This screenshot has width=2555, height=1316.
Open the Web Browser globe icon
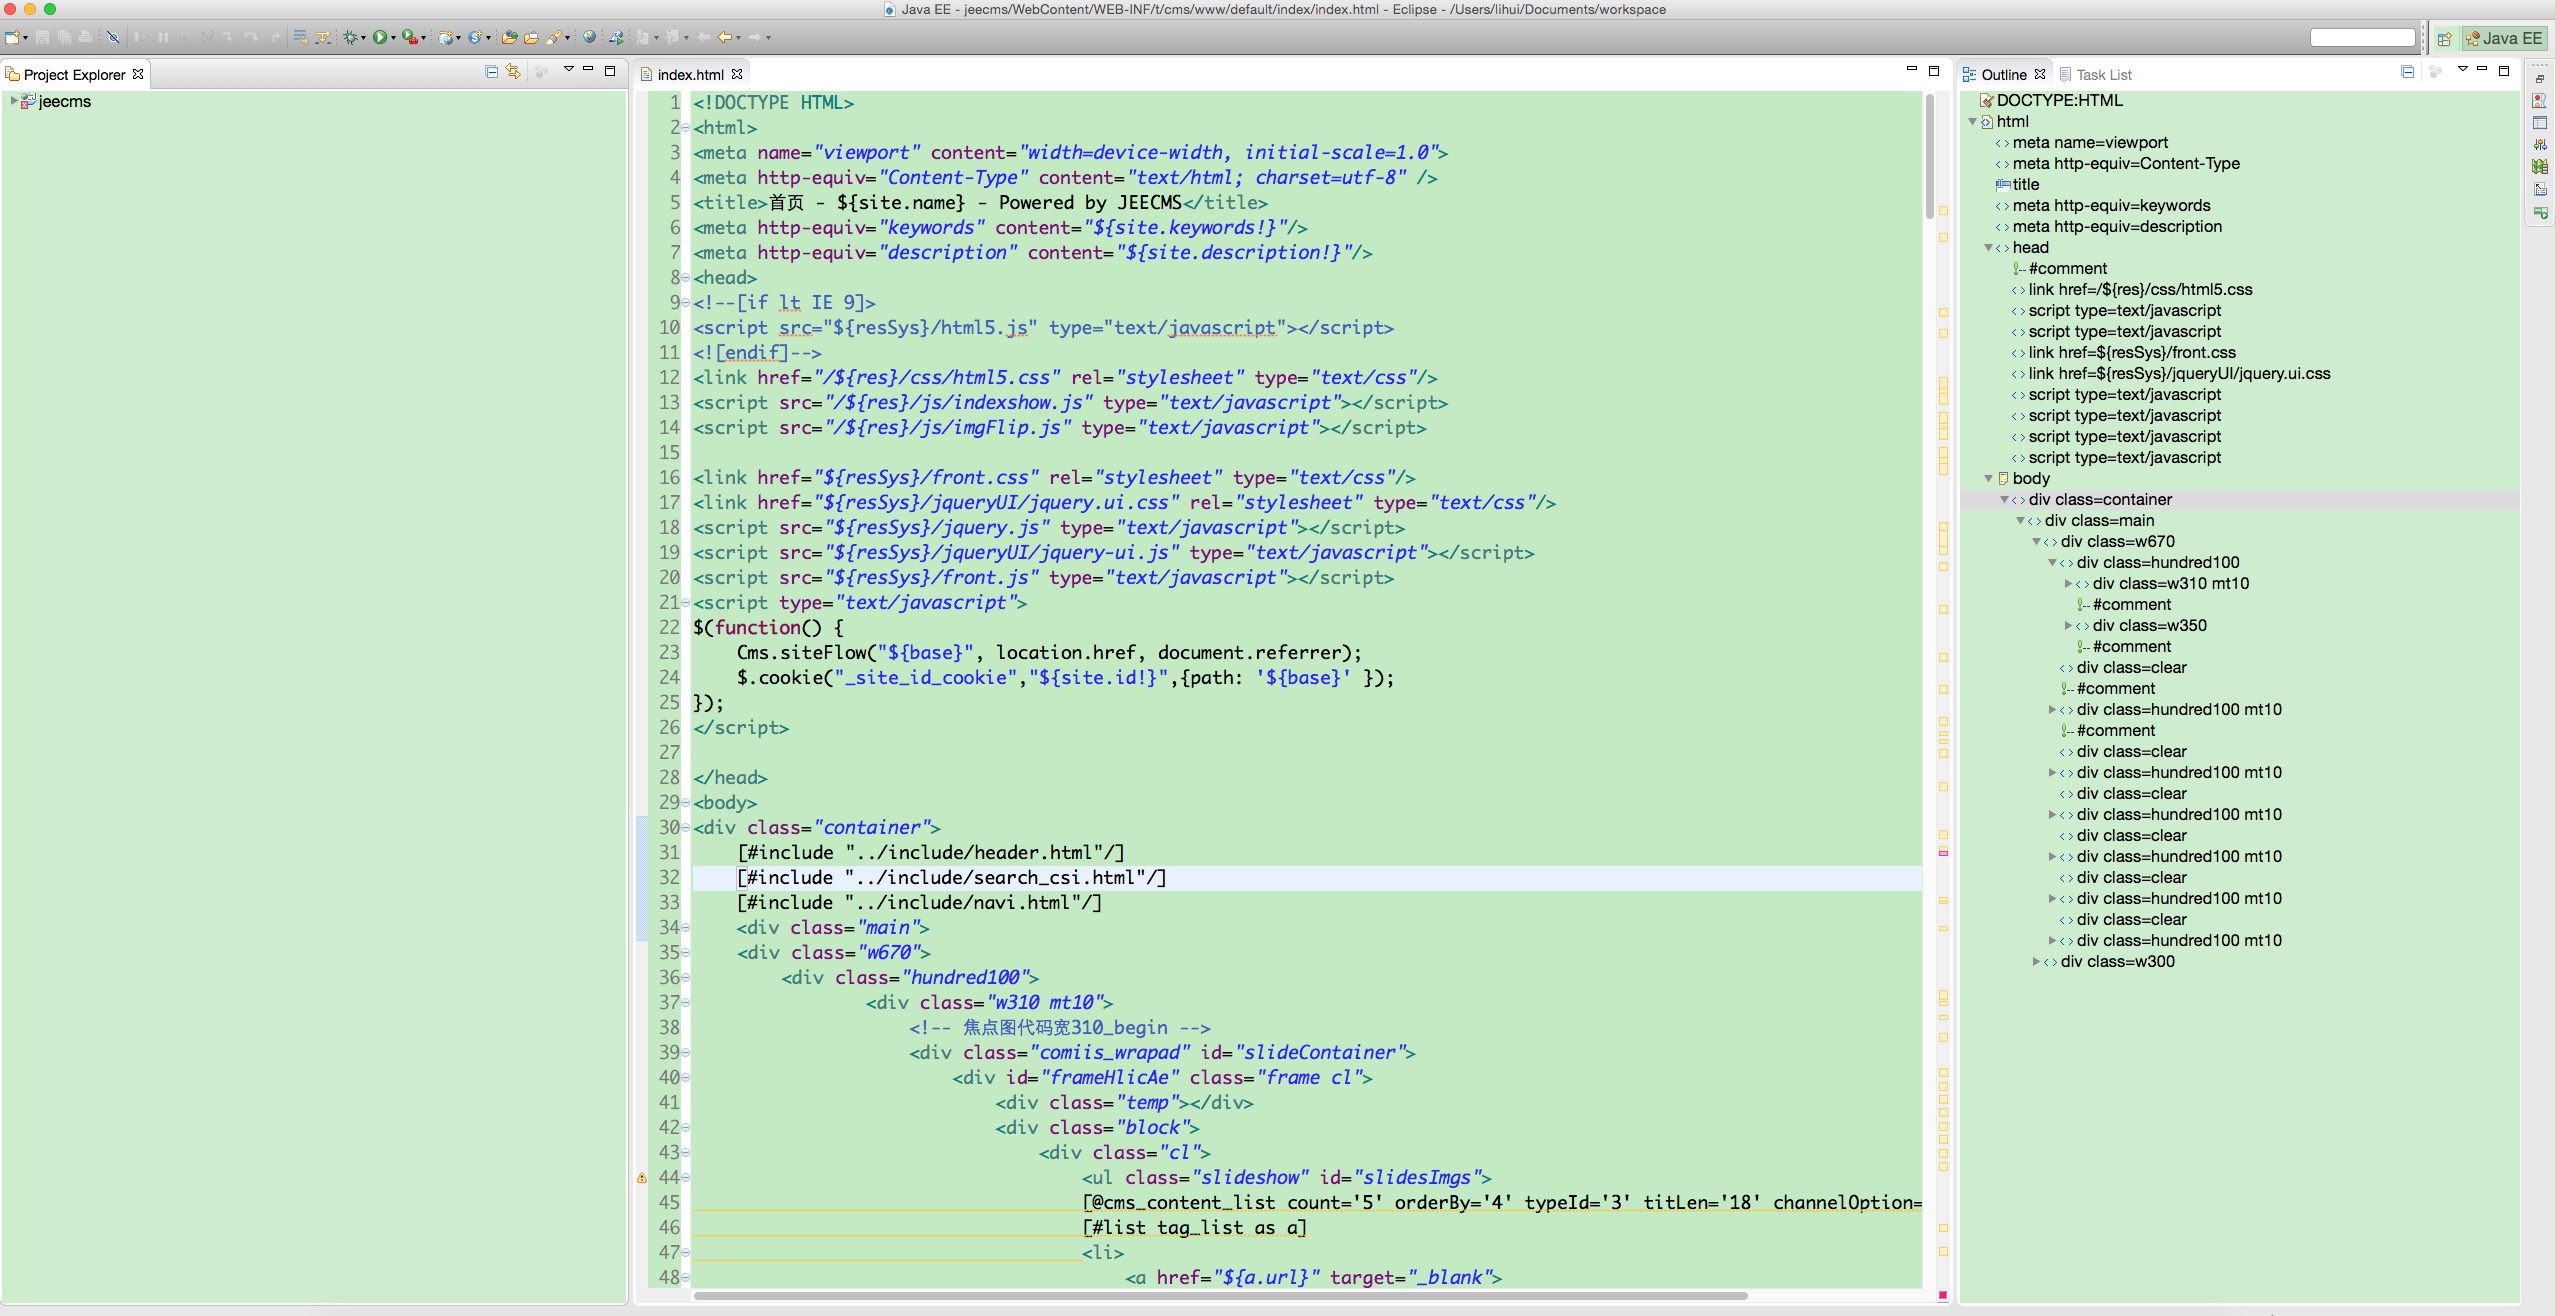click(x=590, y=38)
